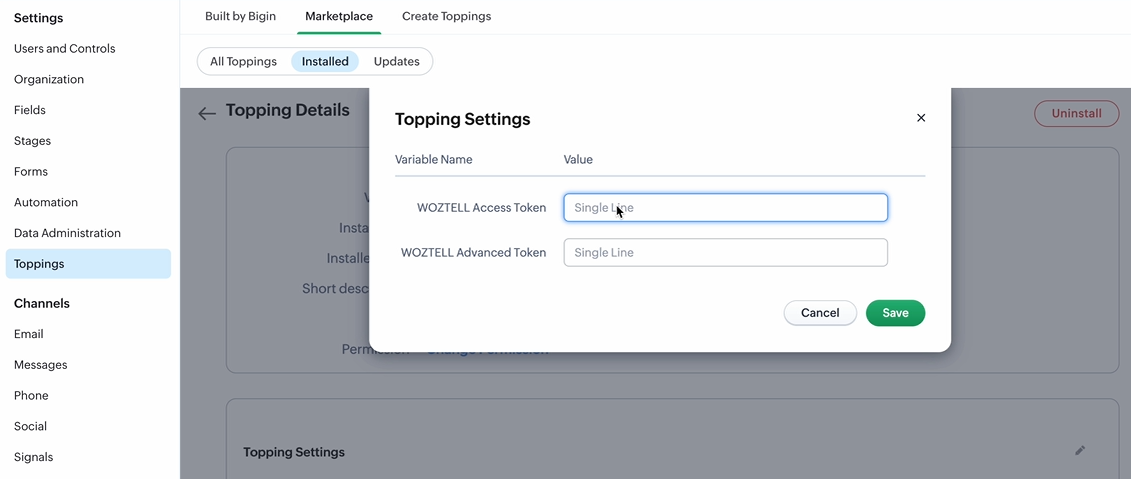Screen dimensions: 1131x479
Task: Open the Email channel settings
Action: (29, 334)
